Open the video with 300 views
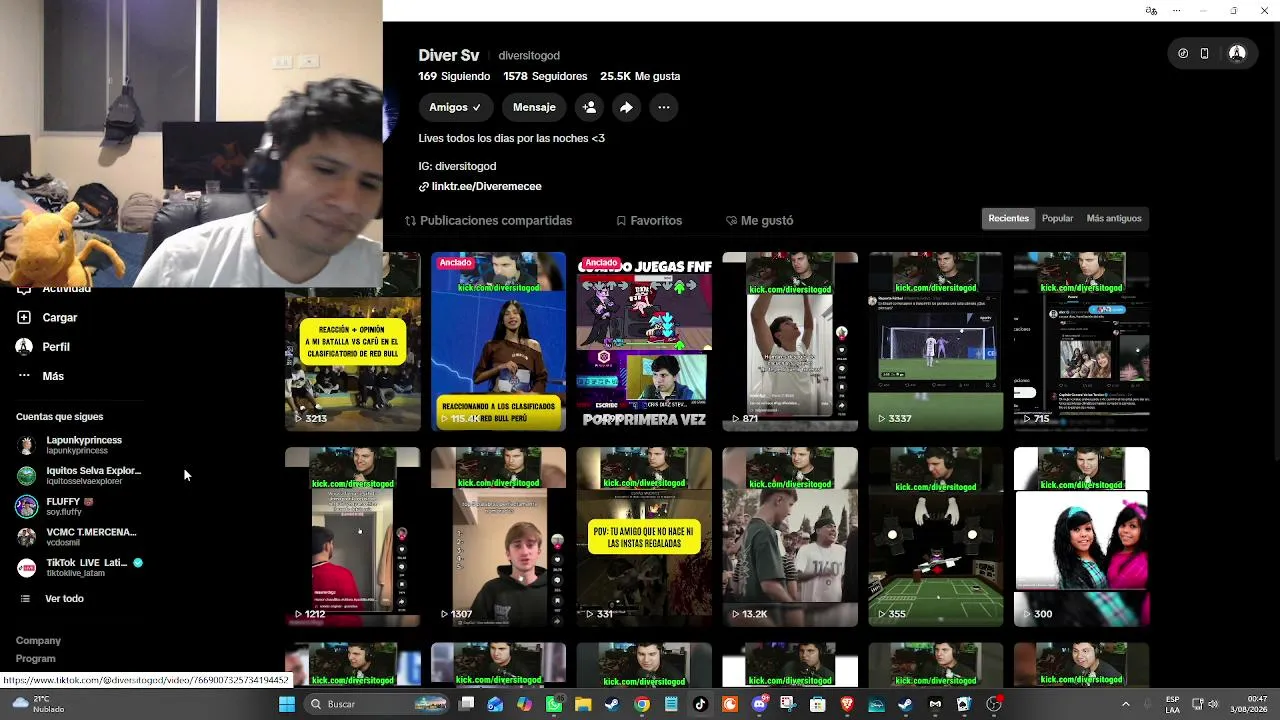Image resolution: width=1280 pixels, height=720 pixels. [1082, 537]
